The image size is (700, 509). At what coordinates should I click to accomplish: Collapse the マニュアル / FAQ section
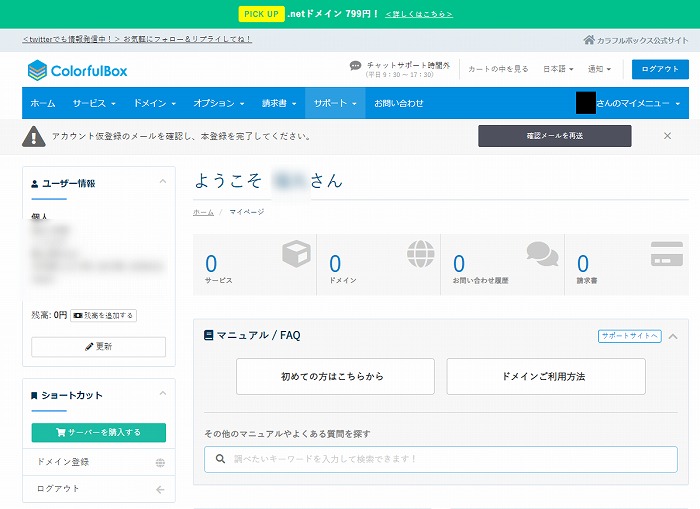point(673,336)
